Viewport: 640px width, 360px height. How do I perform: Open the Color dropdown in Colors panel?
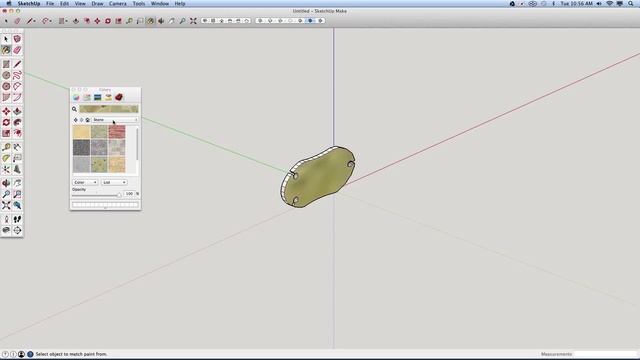tap(85, 182)
